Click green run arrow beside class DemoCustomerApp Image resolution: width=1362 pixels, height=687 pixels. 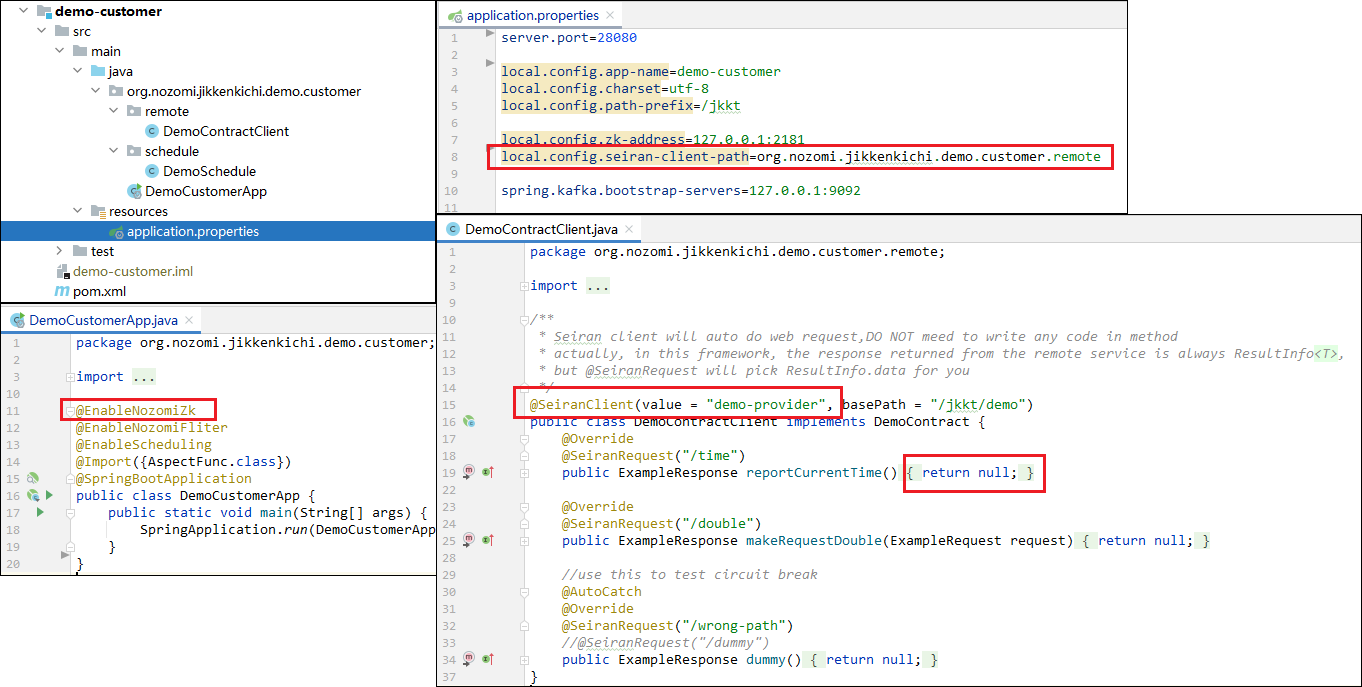(x=49, y=495)
